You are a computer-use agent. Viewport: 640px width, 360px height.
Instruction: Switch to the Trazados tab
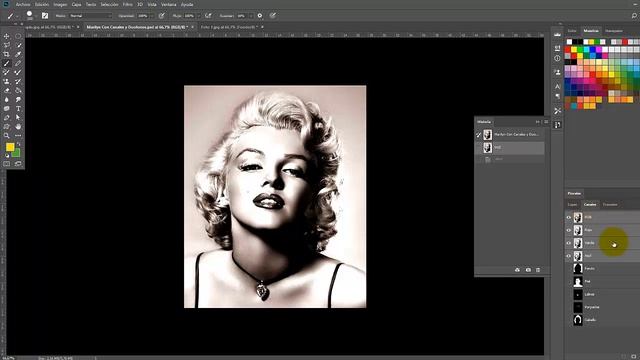[610, 204]
